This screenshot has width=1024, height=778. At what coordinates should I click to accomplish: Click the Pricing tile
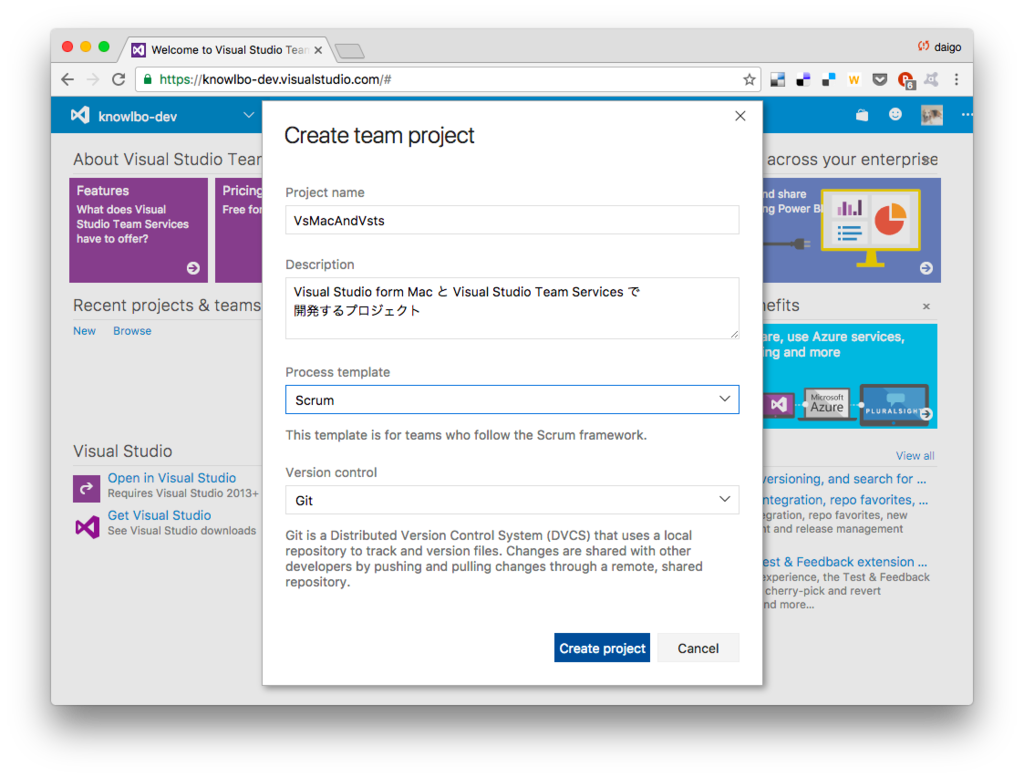(239, 231)
